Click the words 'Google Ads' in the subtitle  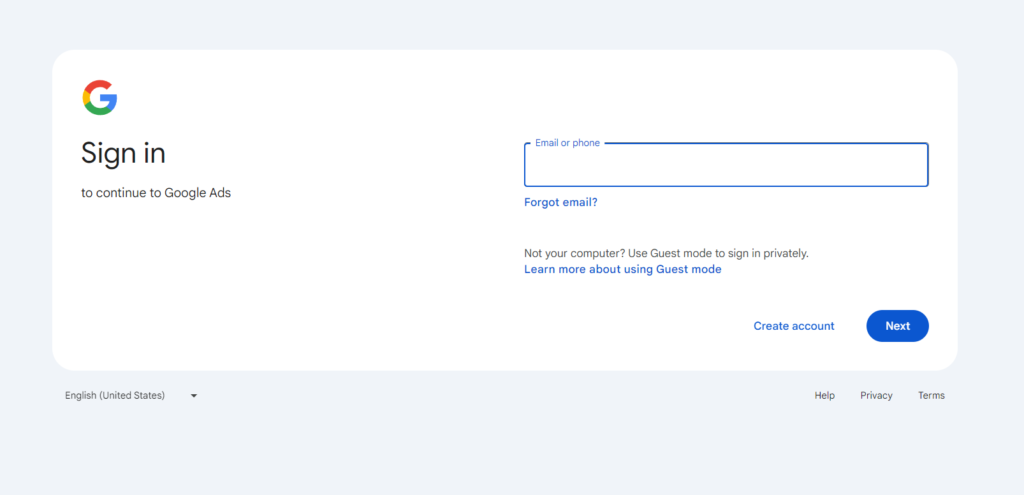(197, 193)
